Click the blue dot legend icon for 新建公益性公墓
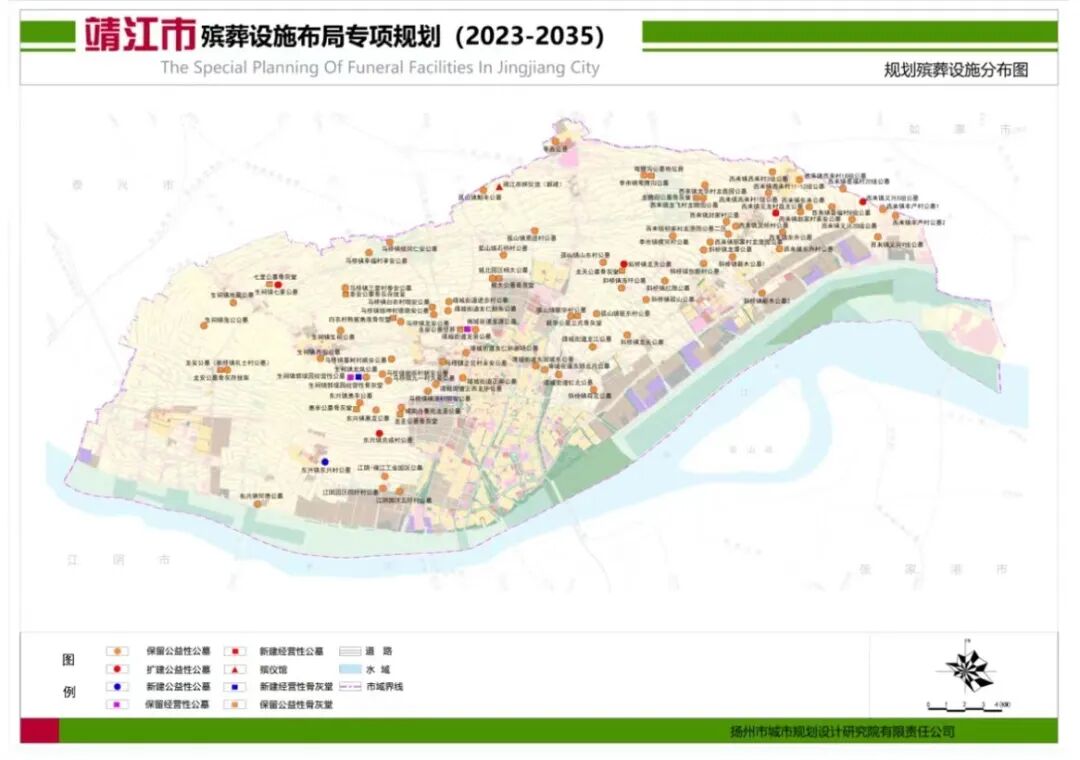Screen dimensions: 1080x760 (x=118, y=687)
